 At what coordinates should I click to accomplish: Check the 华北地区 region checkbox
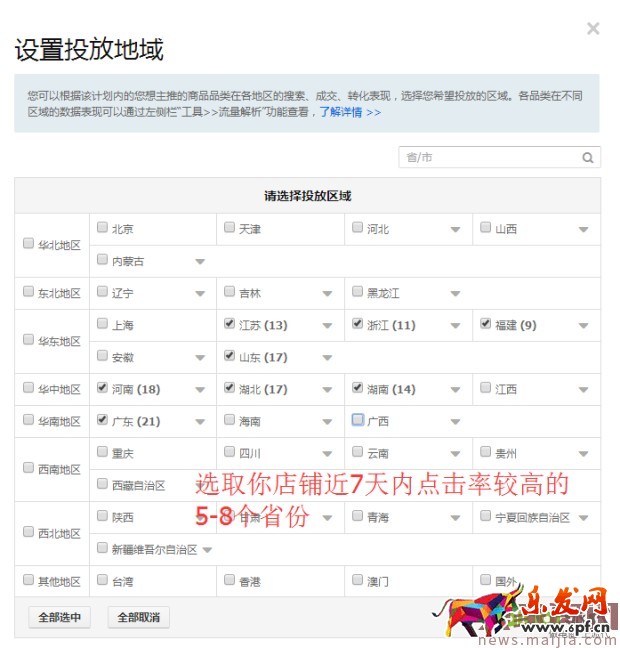point(28,243)
